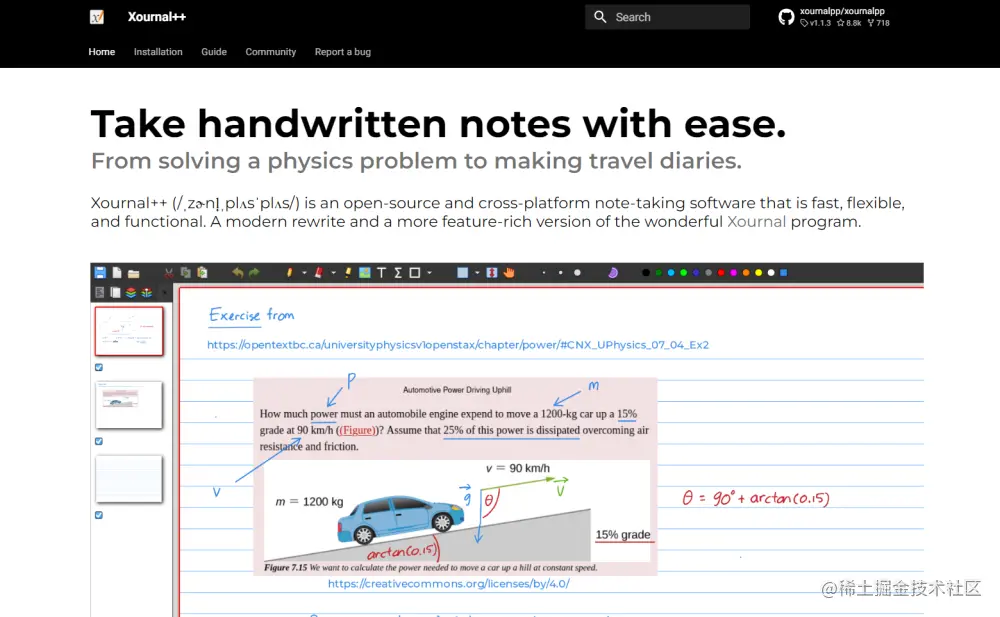Image resolution: width=1000 pixels, height=617 pixels.
Task: Open the Community tab
Action: click(x=270, y=52)
